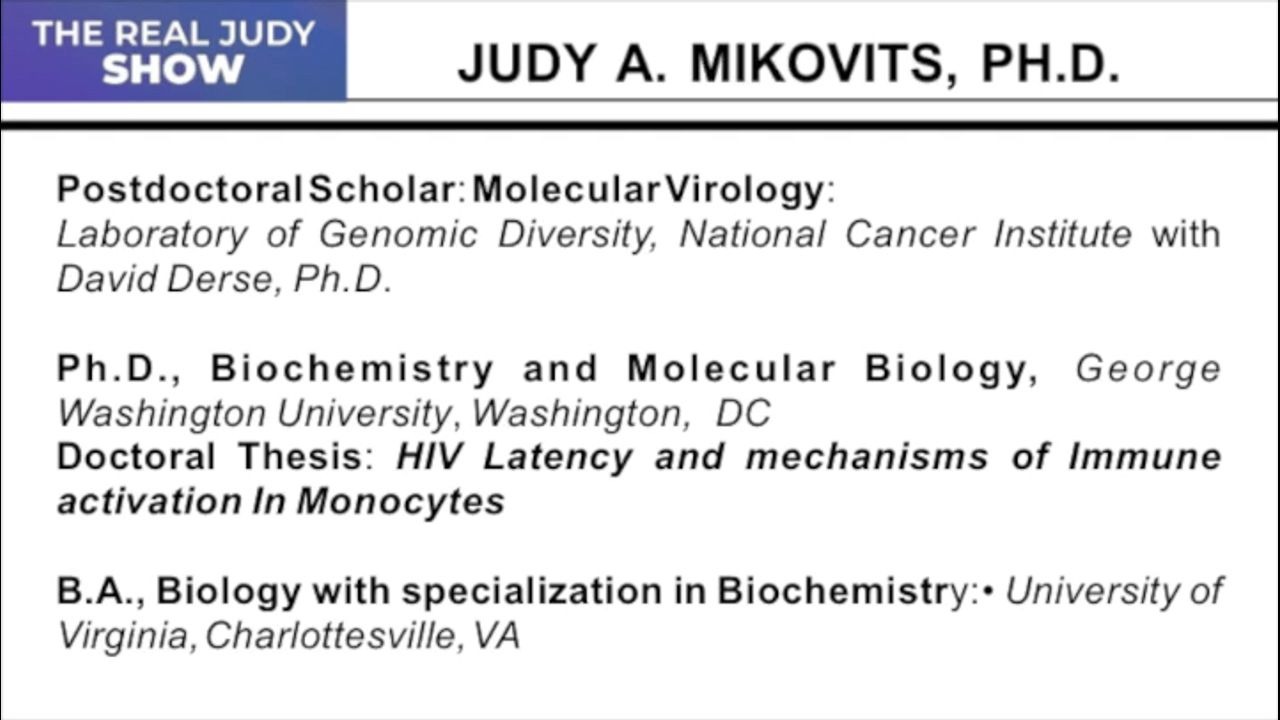This screenshot has width=1280, height=720.
Task: Click Virginia, Charlottesville, VA text
Action: 288,636
